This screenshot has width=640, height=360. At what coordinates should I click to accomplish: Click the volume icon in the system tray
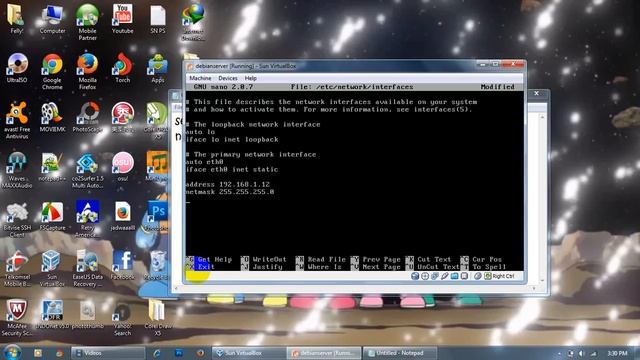pyautogui.click(x=581, y=353)
